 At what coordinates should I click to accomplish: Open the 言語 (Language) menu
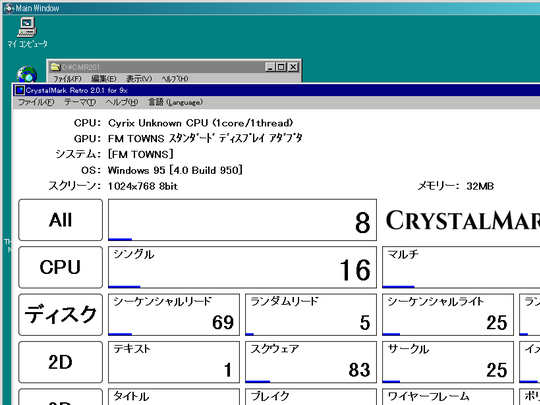point(175,102)
